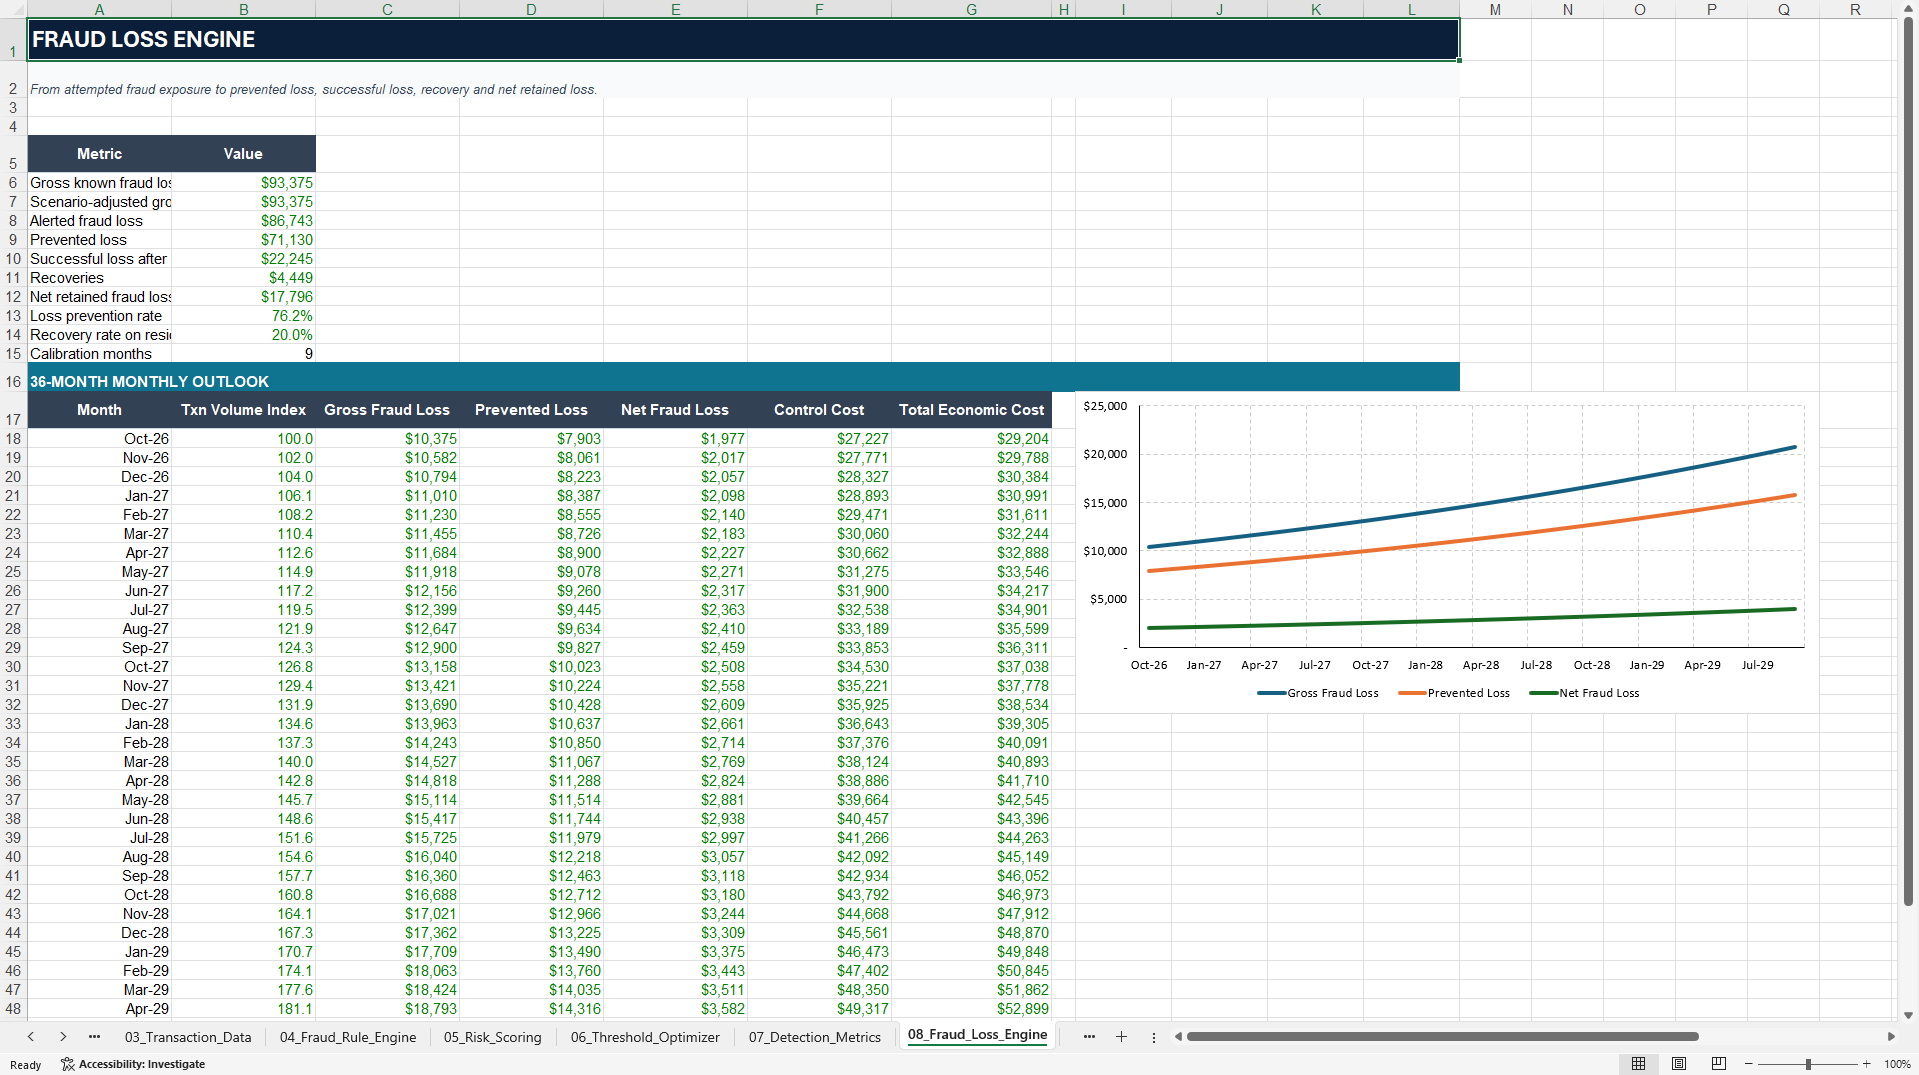This screenshot has width=1919, height=1075.
Task: Click Apr-29 Total Economic Cost $52,899
Action: pyautogui.click(x=971, y=1009)
